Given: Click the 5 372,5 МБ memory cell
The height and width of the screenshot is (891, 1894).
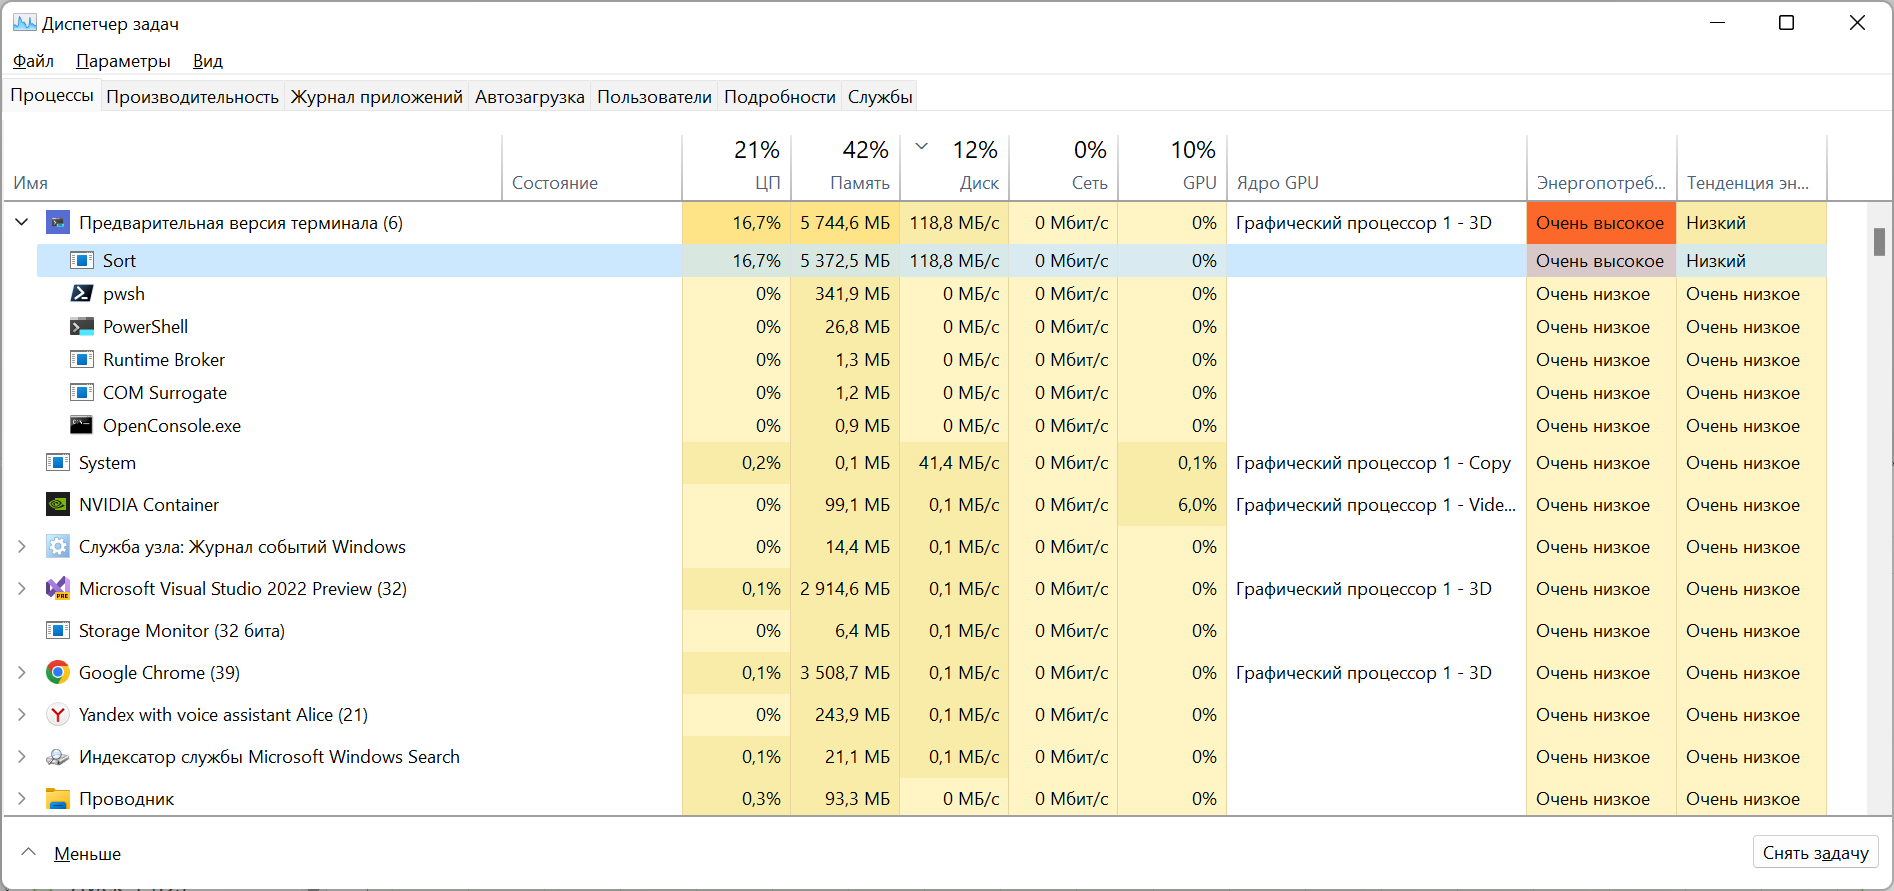Looking at the screenshot, I should pos(845,260).
